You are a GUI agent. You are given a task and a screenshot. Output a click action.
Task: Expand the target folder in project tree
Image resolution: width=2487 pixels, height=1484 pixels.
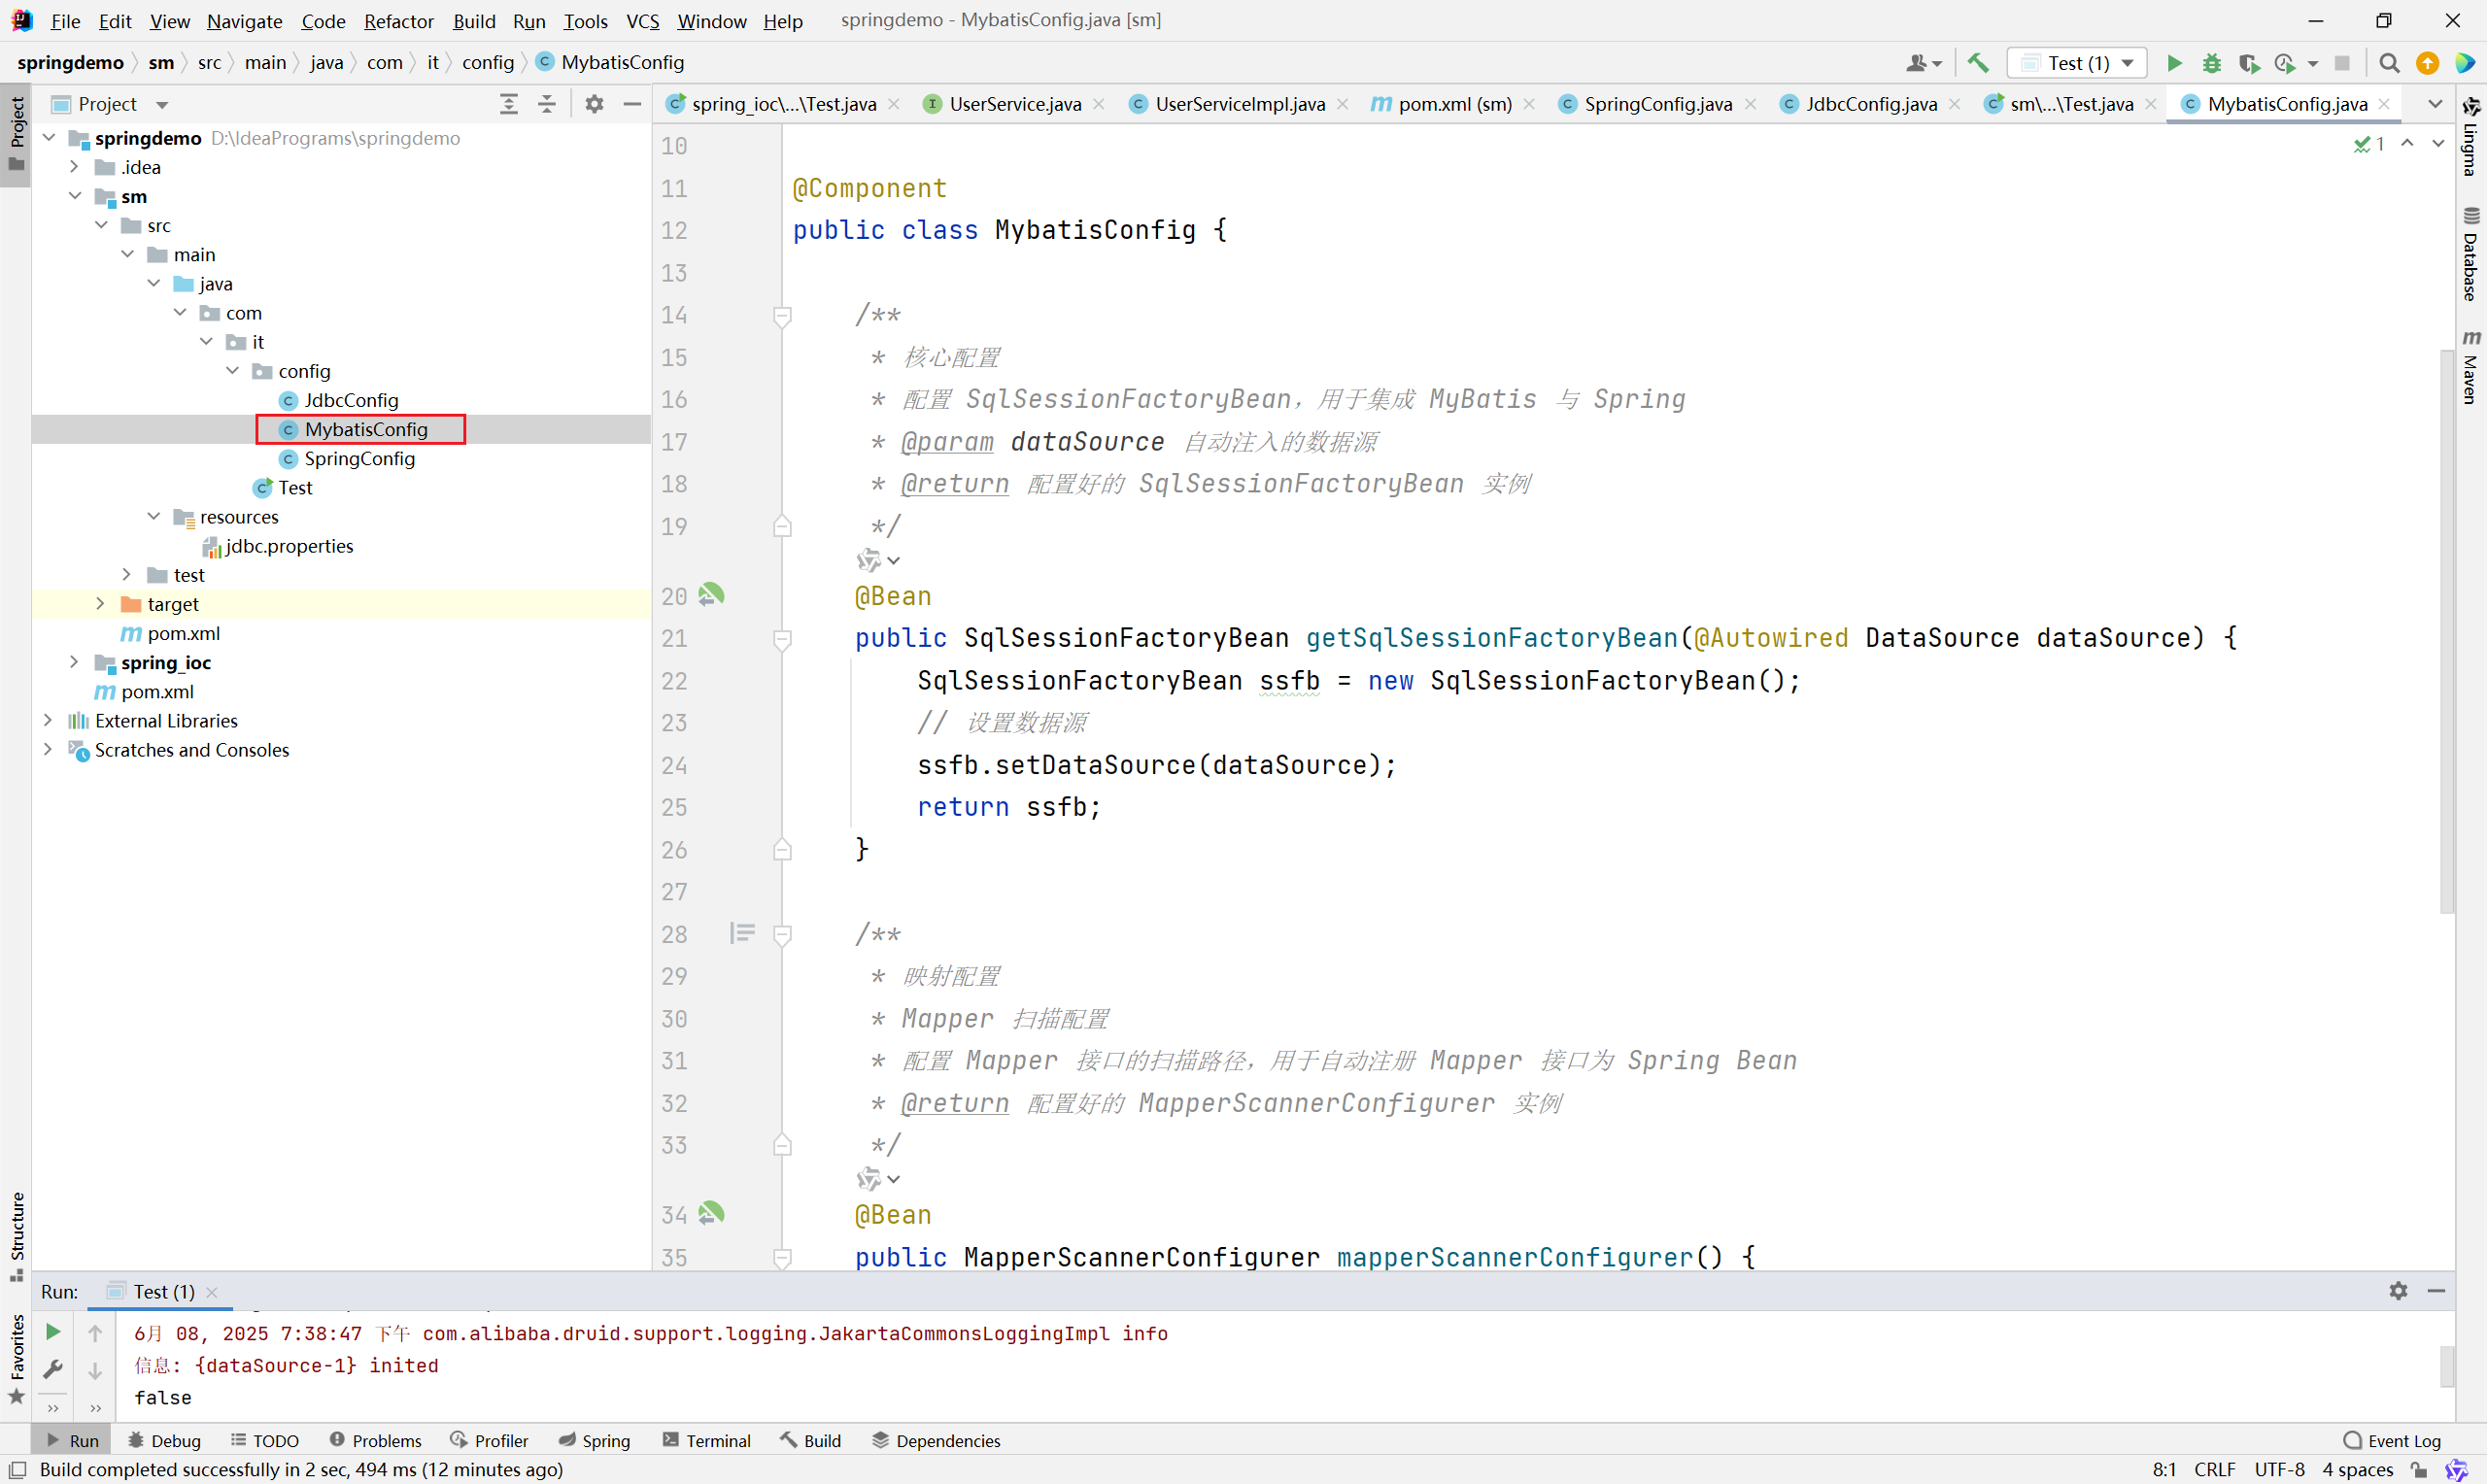(100, 604)
